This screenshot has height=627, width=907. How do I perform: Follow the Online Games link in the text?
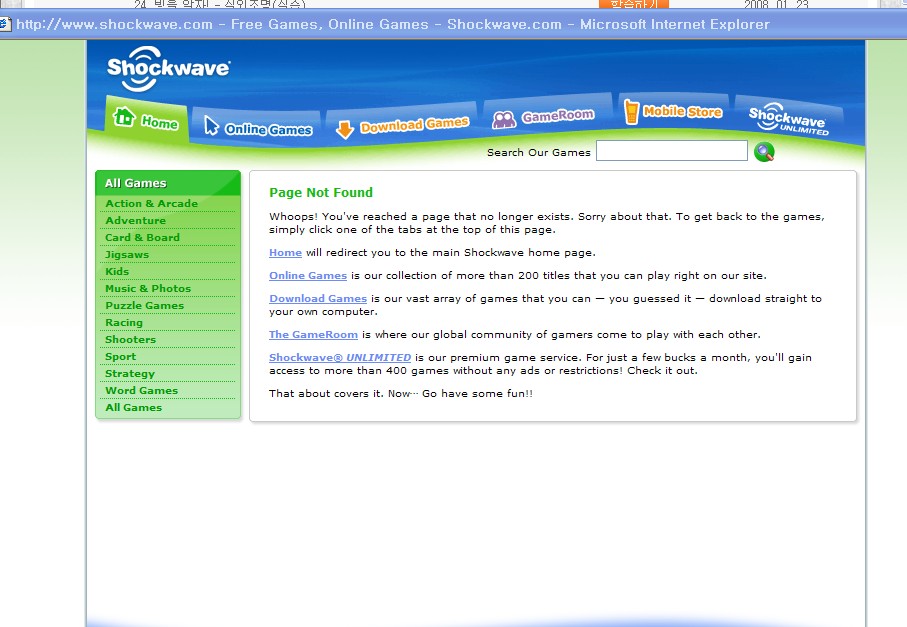(308, 276)
